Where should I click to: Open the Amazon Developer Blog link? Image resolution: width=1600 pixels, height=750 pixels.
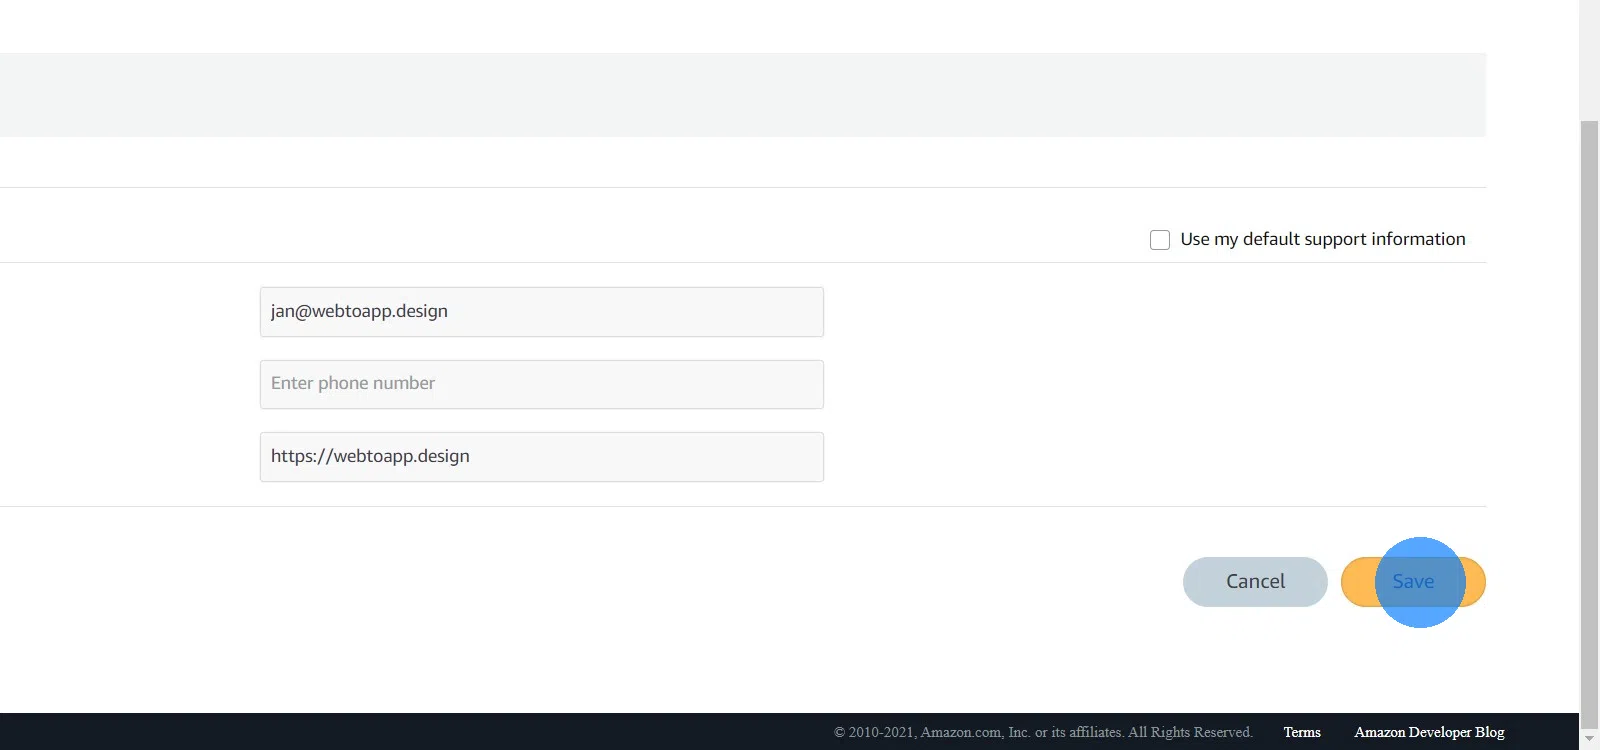tap(1428, 732)
